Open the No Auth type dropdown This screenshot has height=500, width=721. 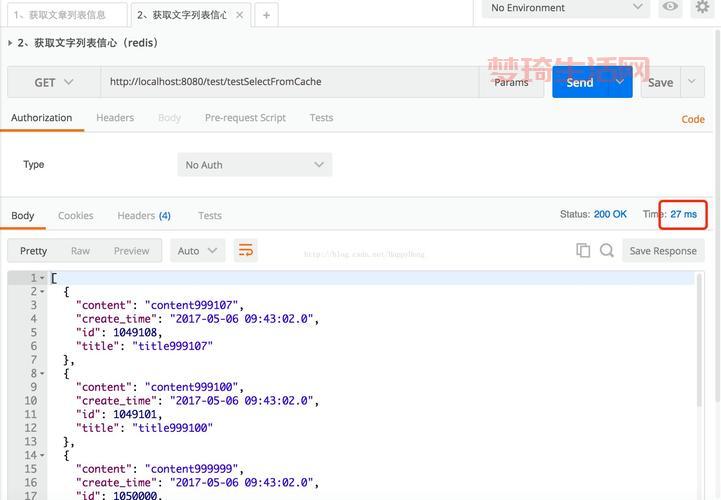coord(255,165)
